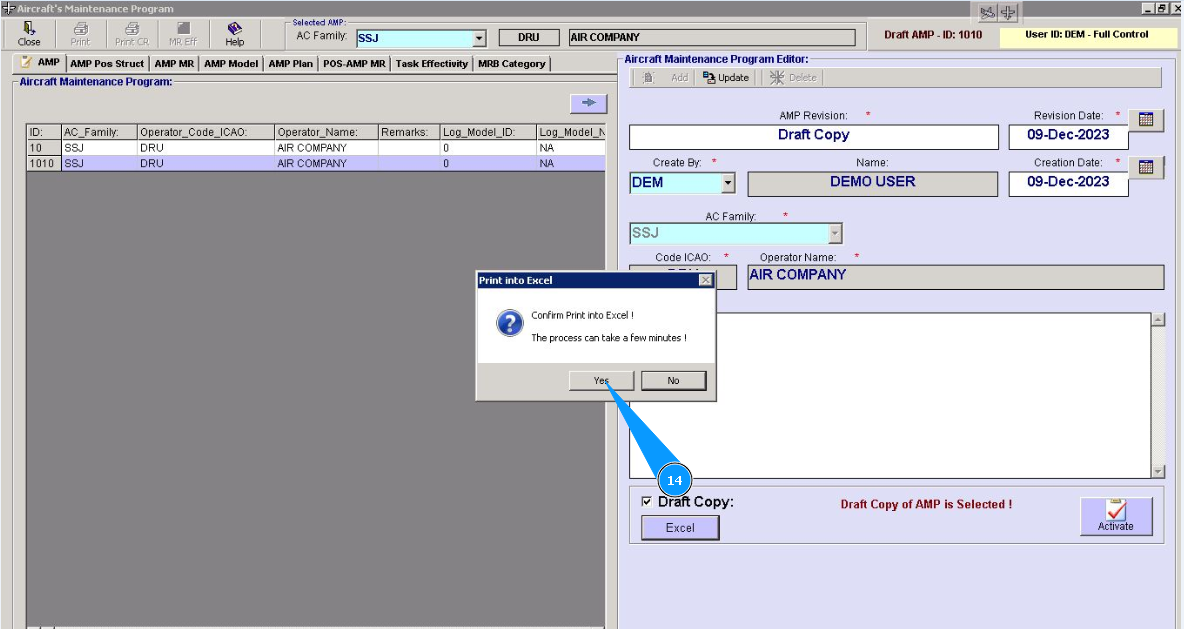1184x629 pixels.
Task: Expand the editor AC Family dropdown
Action: click(835, 233)
